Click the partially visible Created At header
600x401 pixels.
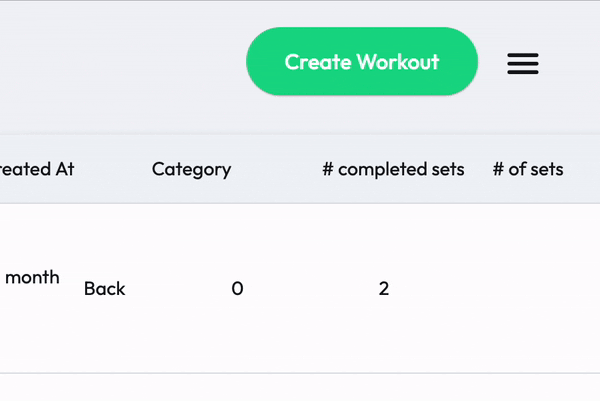pos(38,169)
